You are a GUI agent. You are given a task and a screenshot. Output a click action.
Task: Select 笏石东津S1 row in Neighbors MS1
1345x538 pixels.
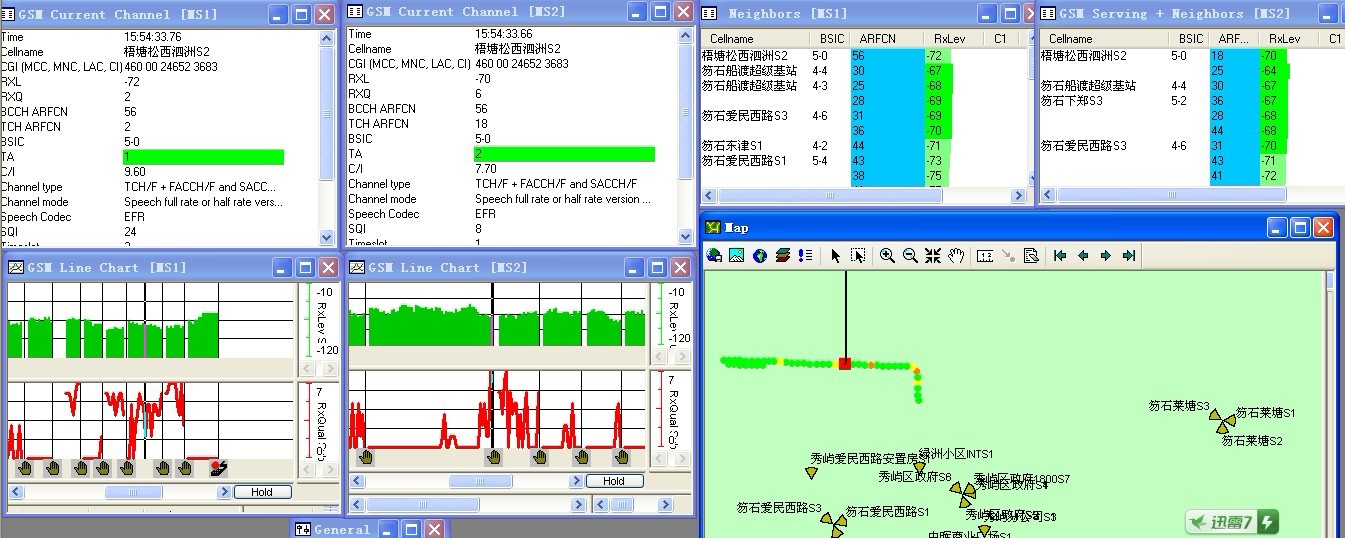[863, 146]
